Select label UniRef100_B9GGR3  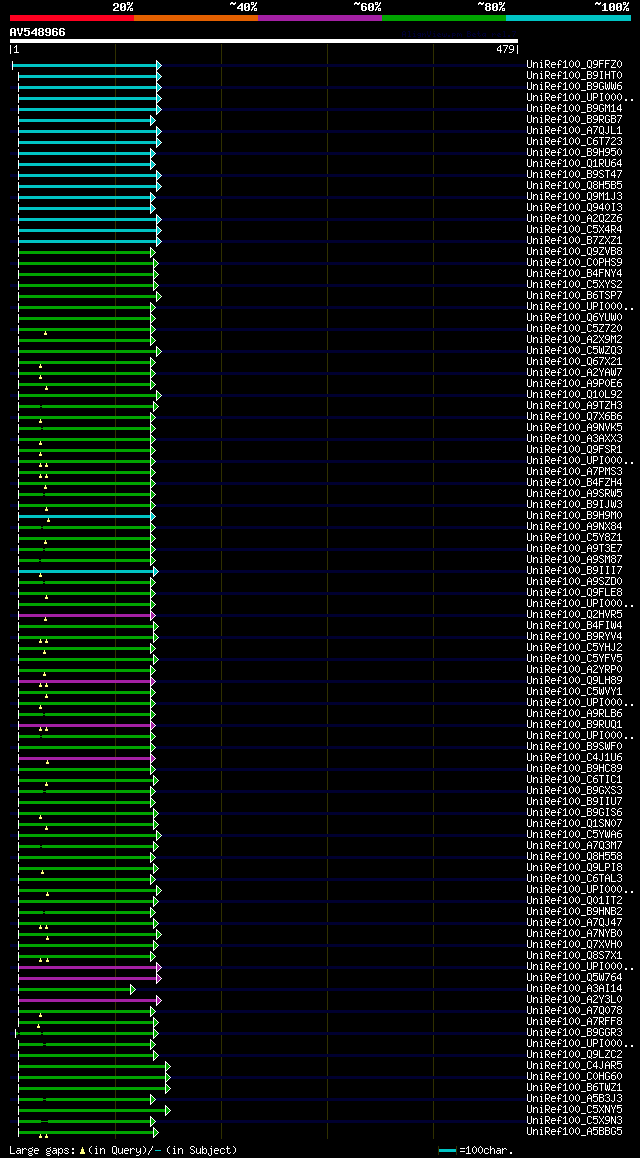pos(574,1033)
